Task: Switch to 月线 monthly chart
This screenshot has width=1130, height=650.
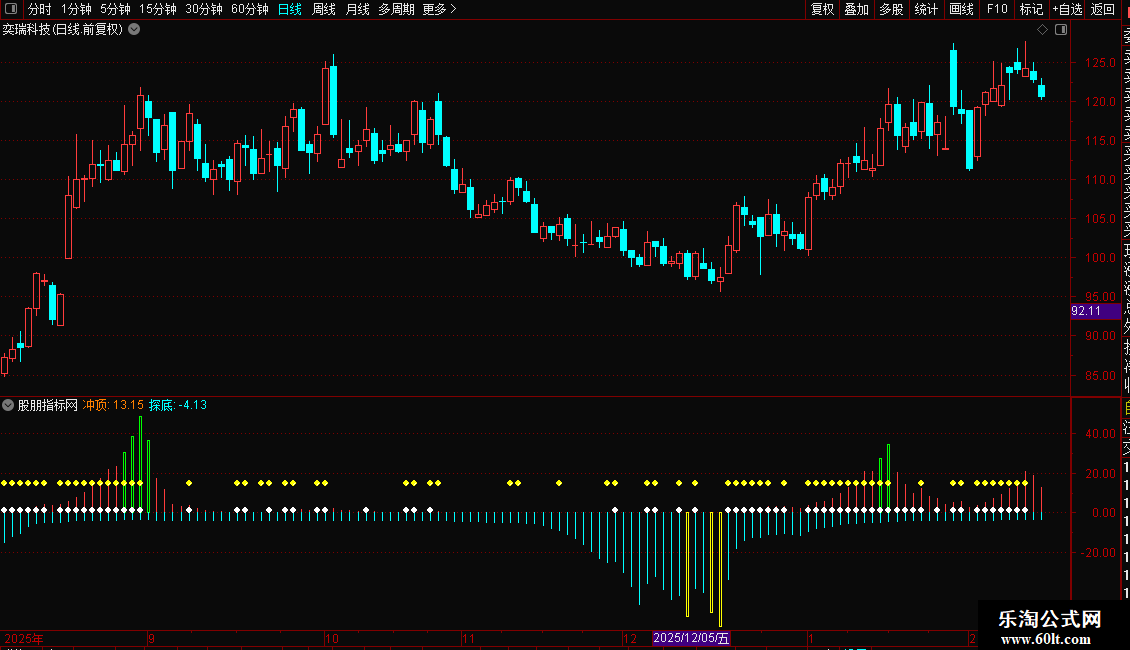Action: (x=357, y=9)
